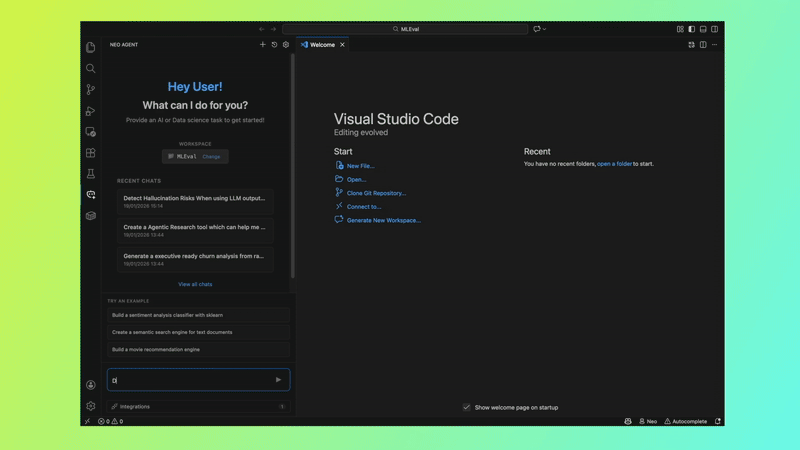Screen dimensions: 800x450
Task: Expand the Integrations section
Action: (197, 407)
